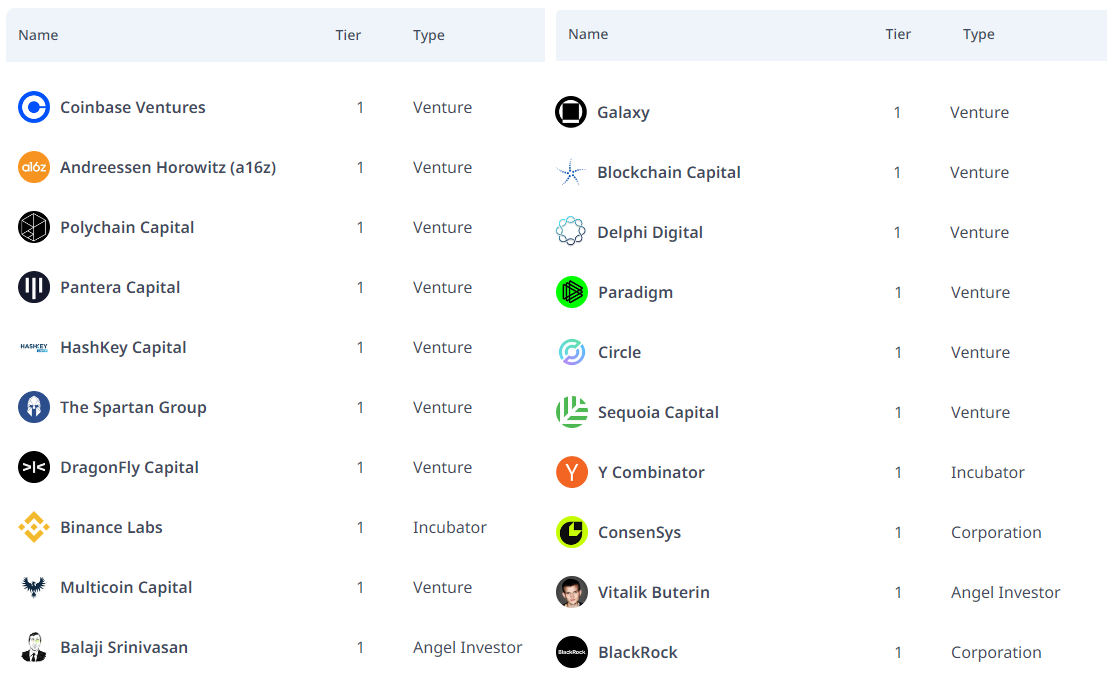The height and width of the screenshot is (689, 1114).
Task: Click the Polychain Capital logo icon
Action: click(x=34, y=227)
